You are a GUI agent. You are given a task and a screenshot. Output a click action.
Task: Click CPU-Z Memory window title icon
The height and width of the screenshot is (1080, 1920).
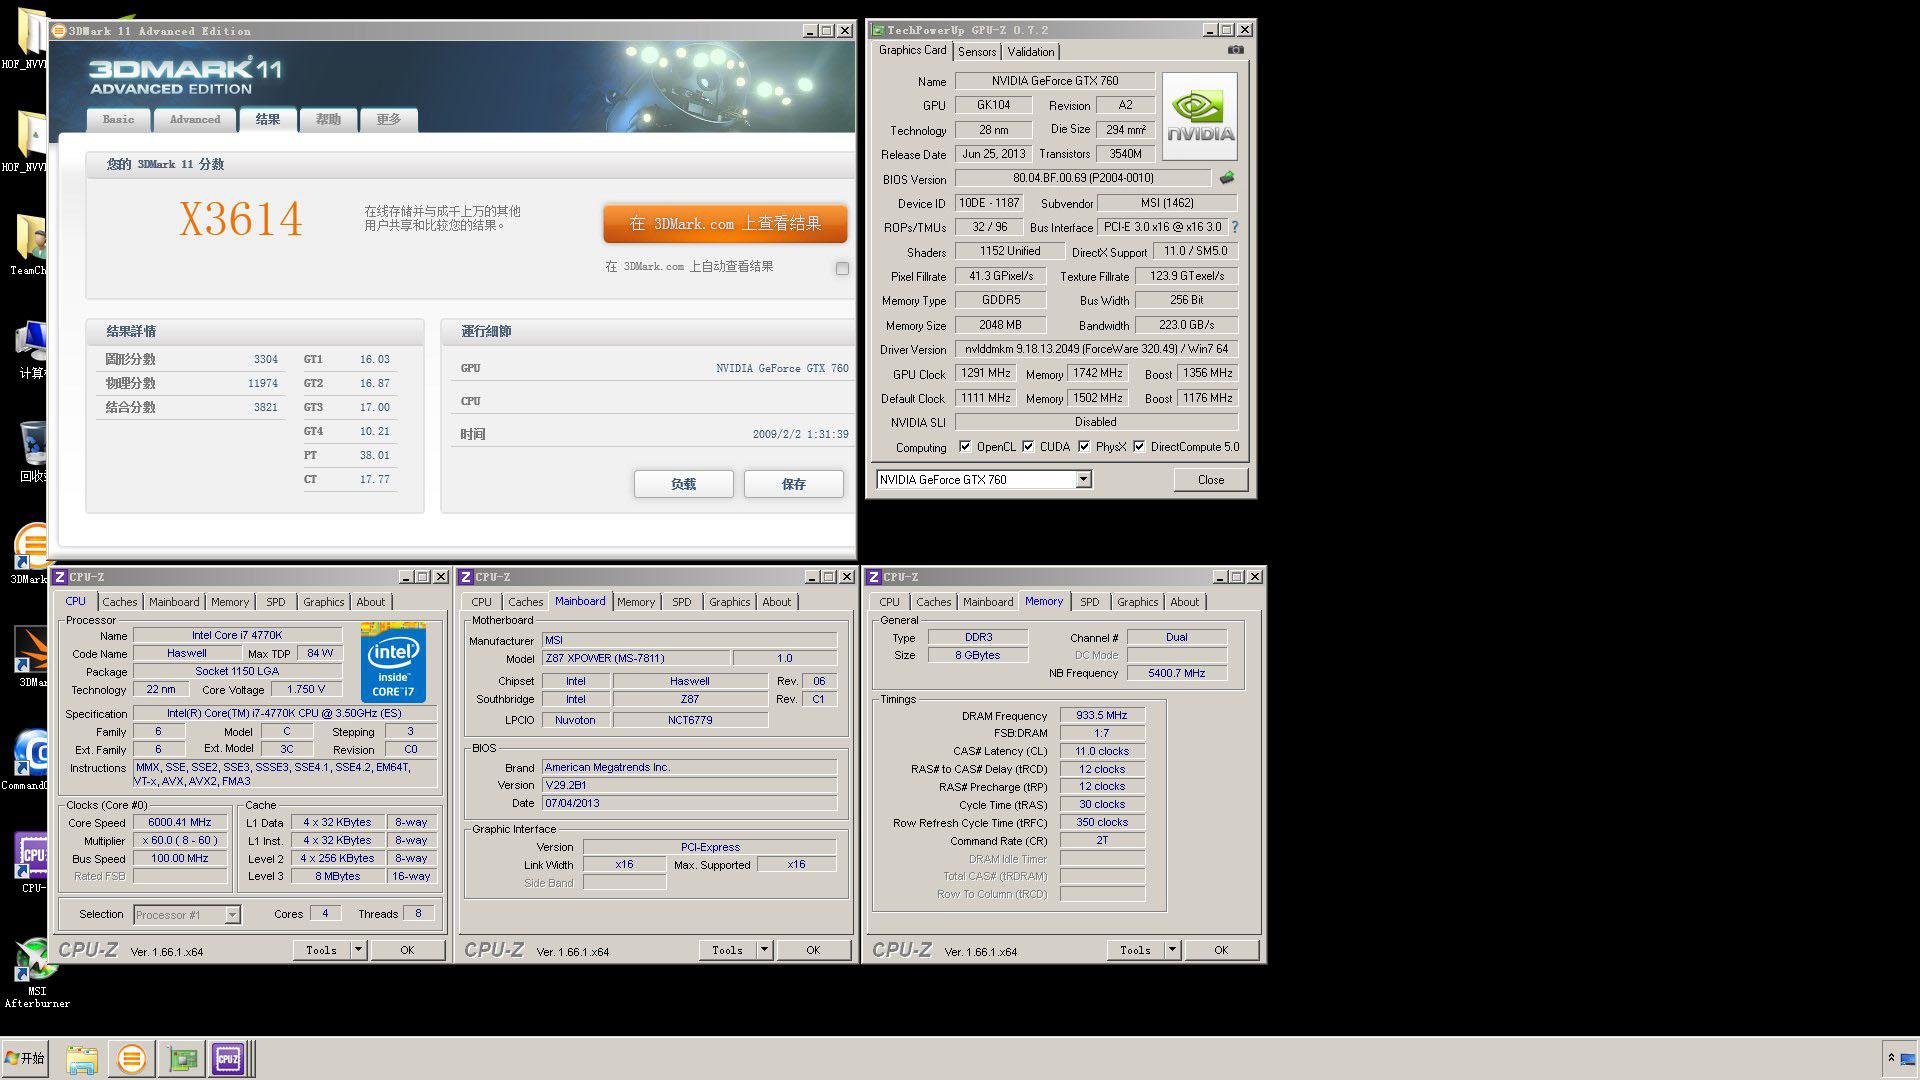pyautogui.click(x=874, y=577)
